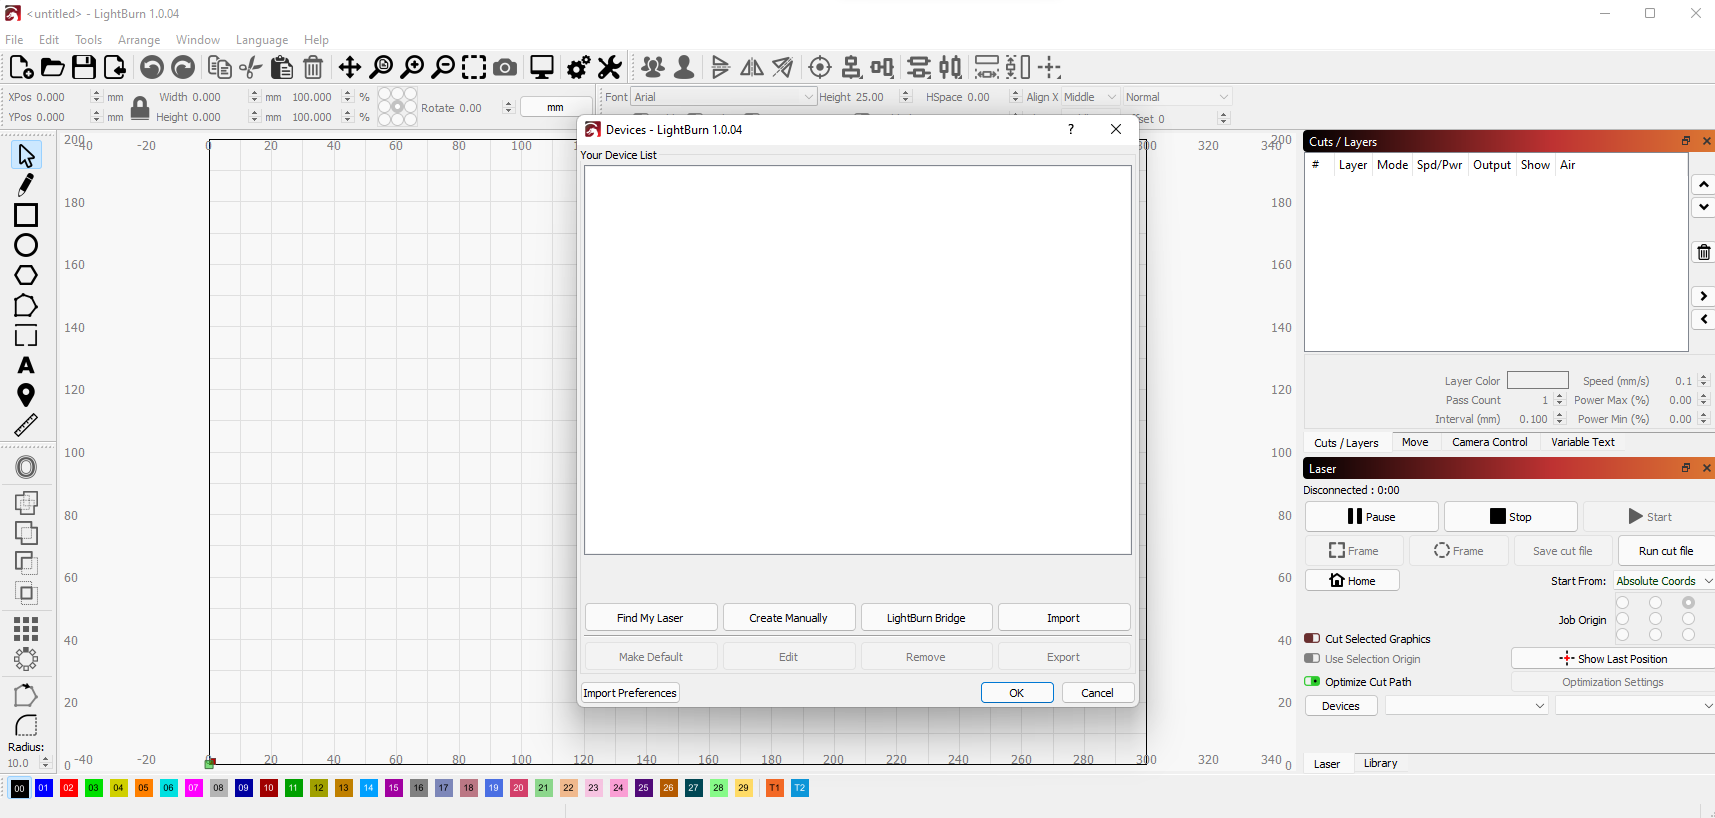Select the Rectangle drawing tool
This screenshot has height=818, width=1715.
[x=26, y=215]
